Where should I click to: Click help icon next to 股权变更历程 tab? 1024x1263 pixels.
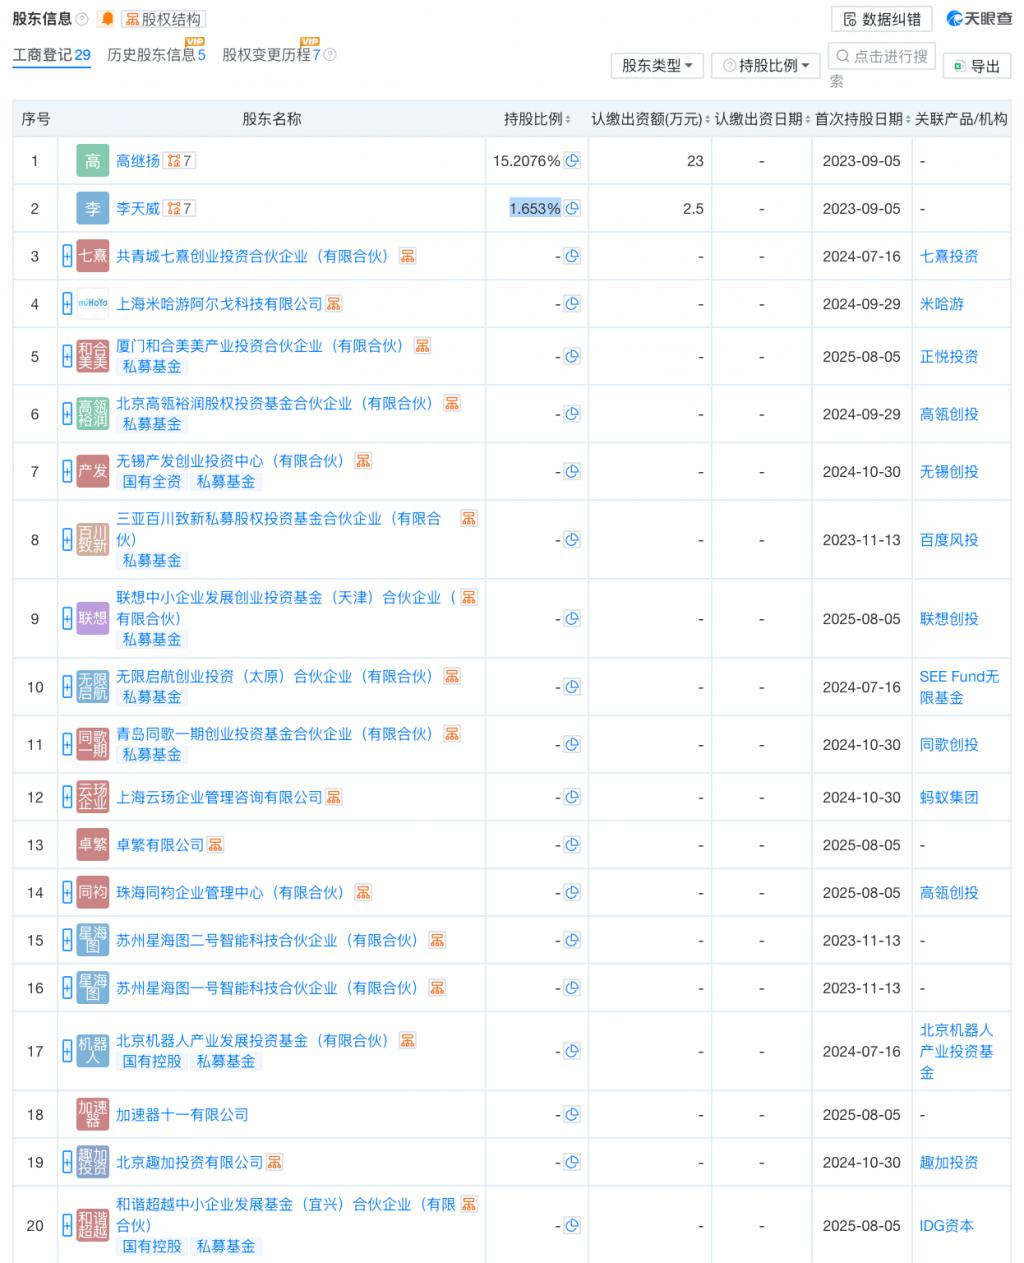click(x=331, y=55)
